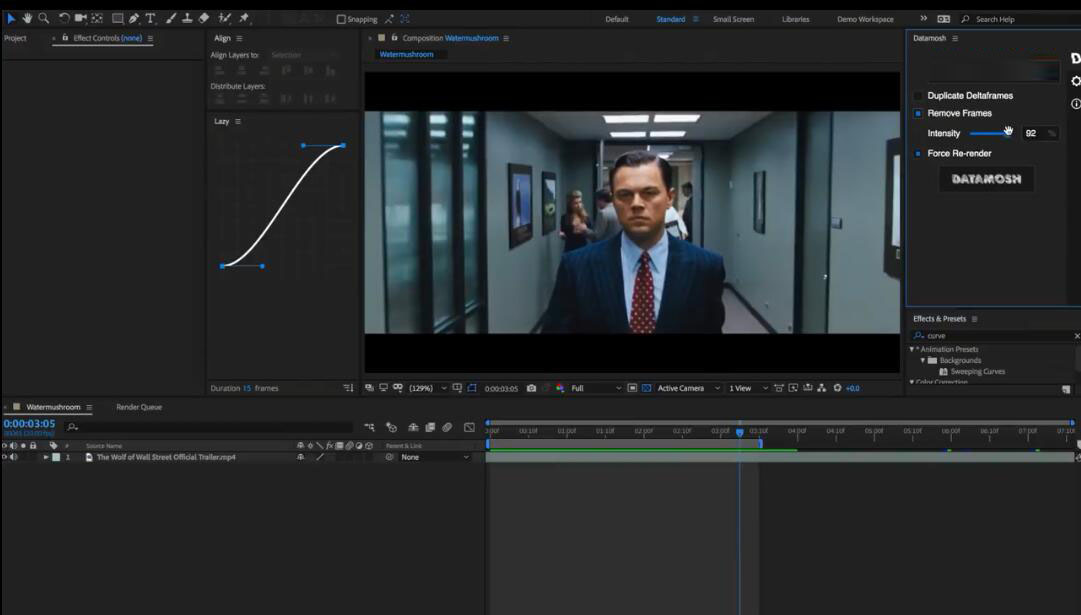Click the DATAMOSH button
Viewport: 1081px width, 615px height.
click(x=986, y=179)
